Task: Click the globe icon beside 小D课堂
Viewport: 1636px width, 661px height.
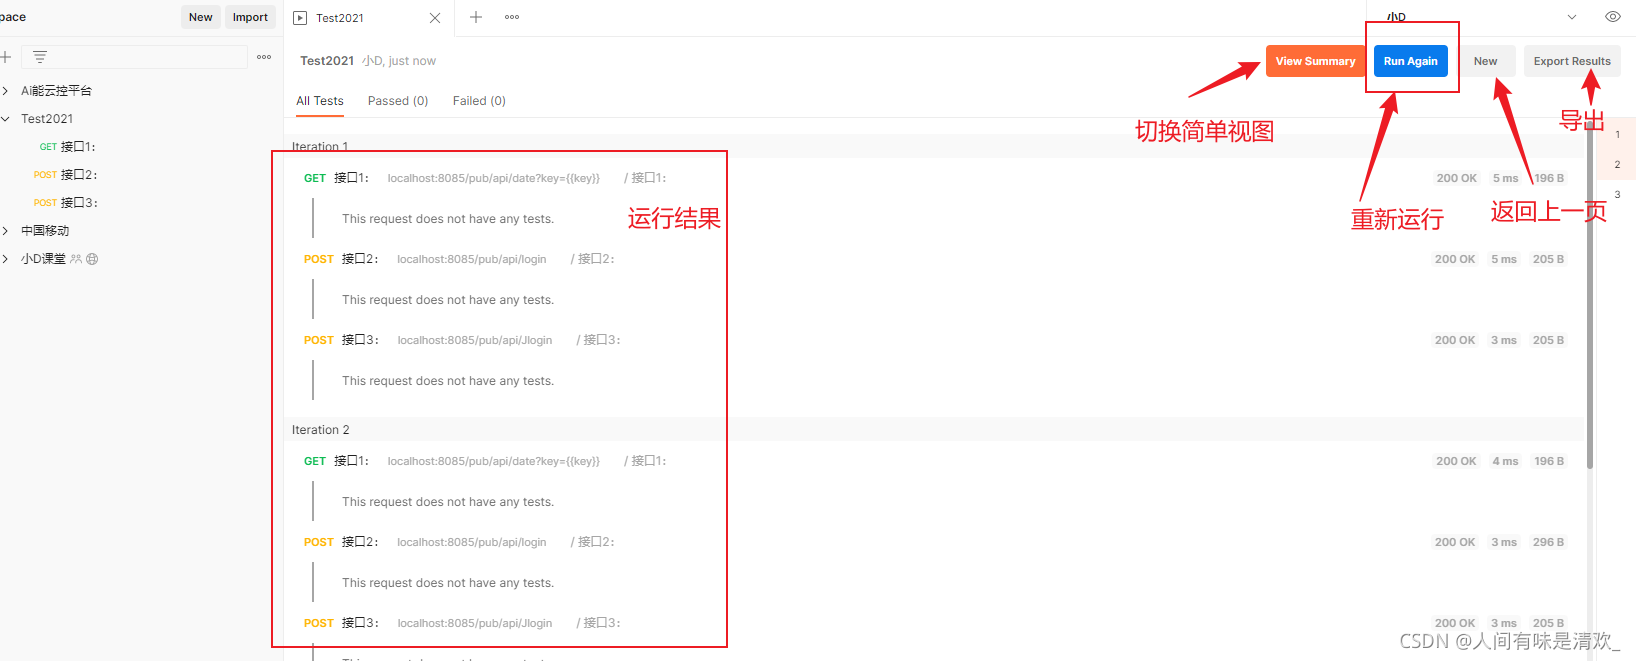Action: (x=92, y=259)
